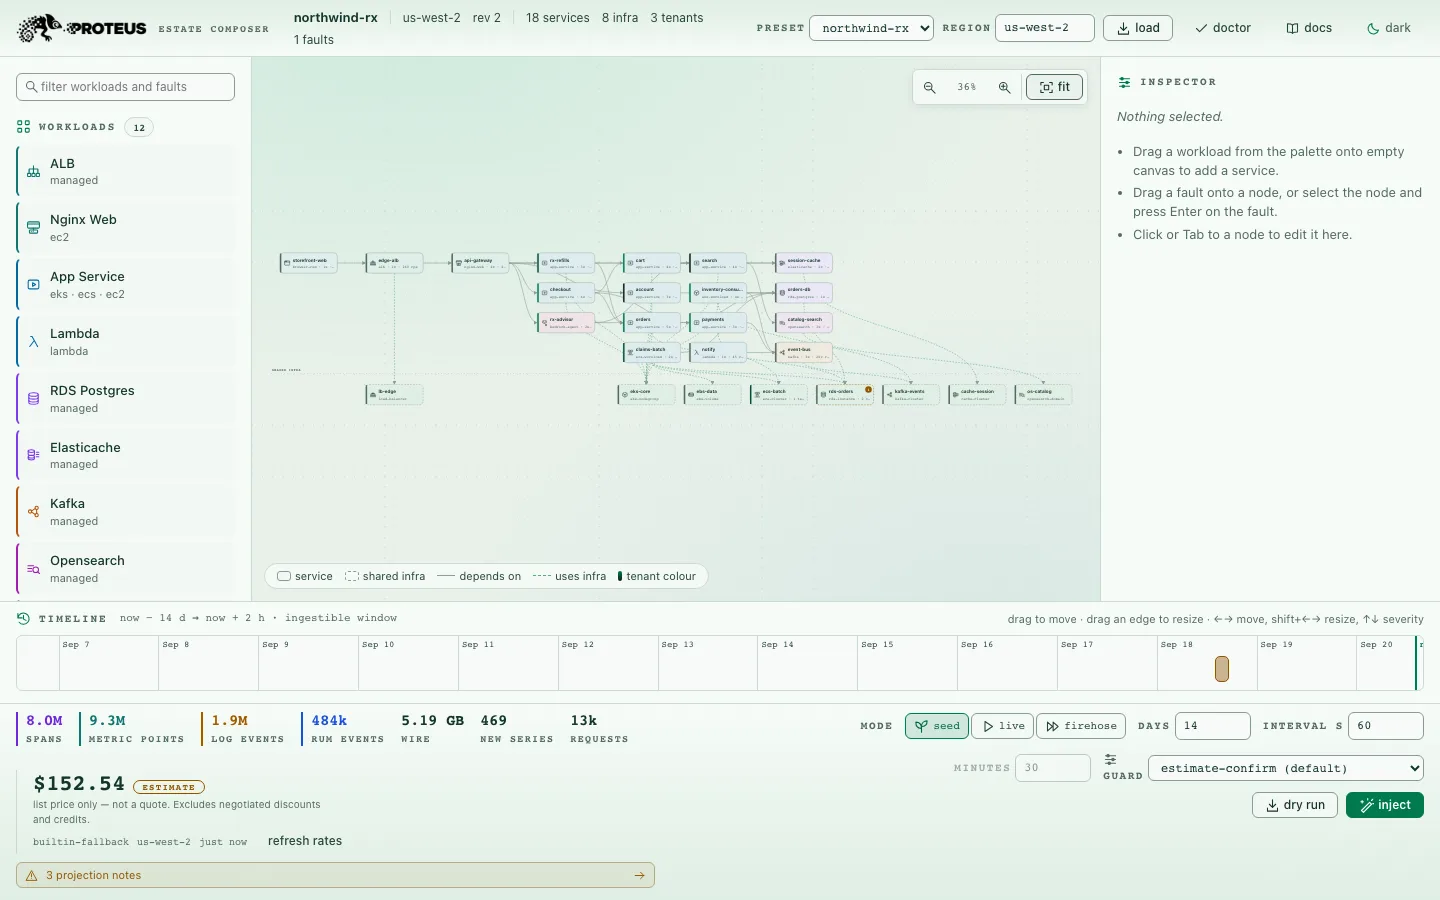The image size is (1440, 900).
Task: Click the inject button
Action: (x=1385, y=805)
